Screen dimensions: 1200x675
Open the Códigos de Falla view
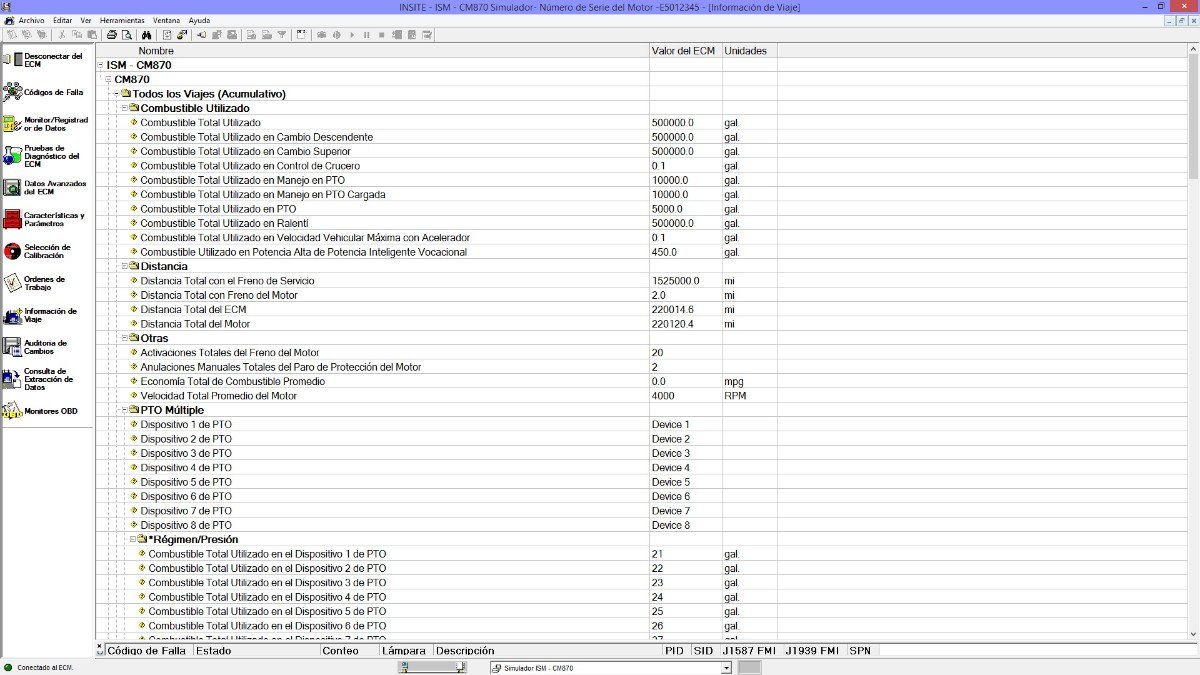(x=44, y=92)
